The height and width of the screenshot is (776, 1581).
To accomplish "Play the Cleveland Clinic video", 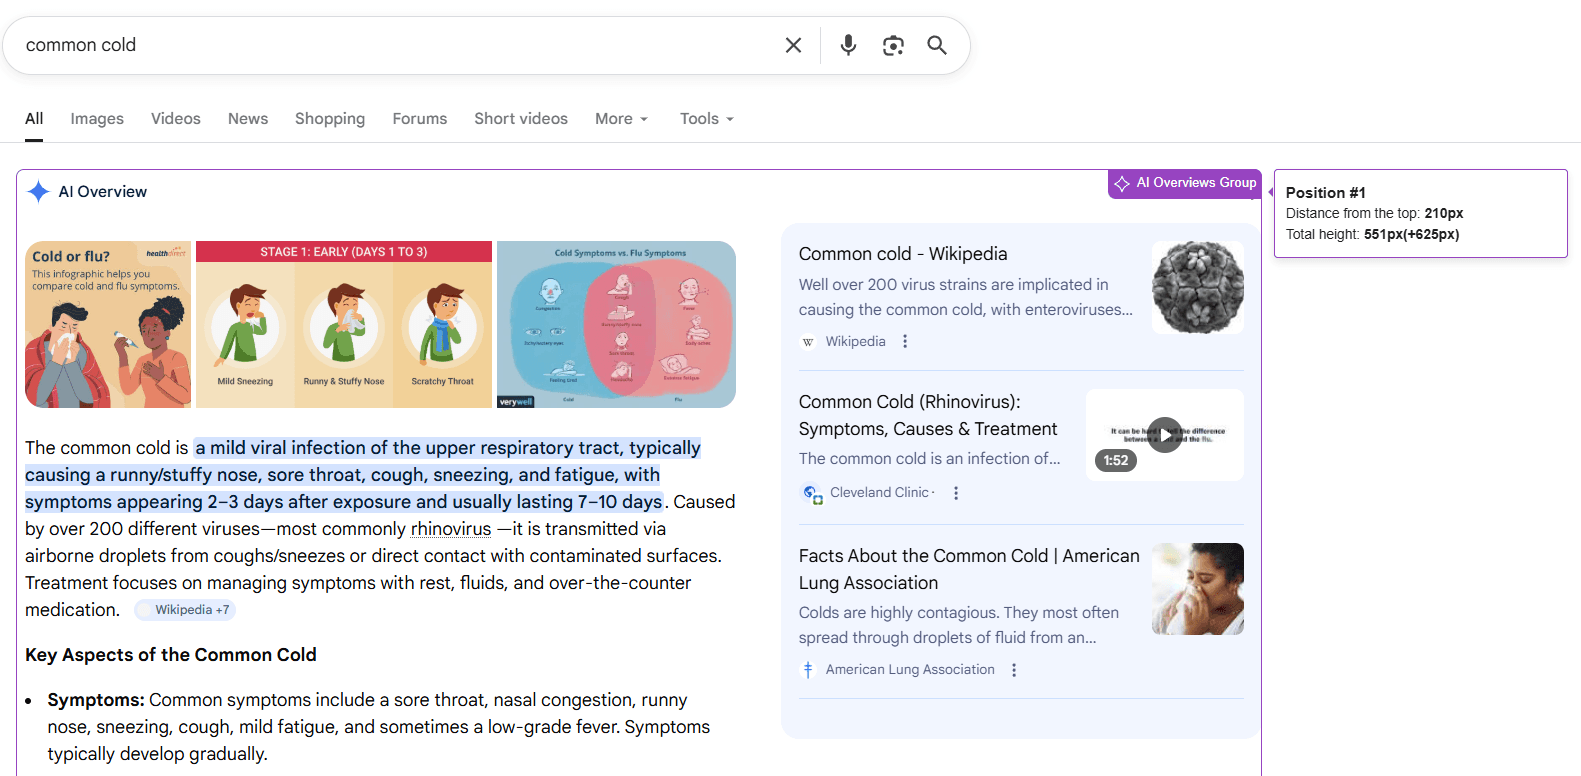I will pos(1165,435).
